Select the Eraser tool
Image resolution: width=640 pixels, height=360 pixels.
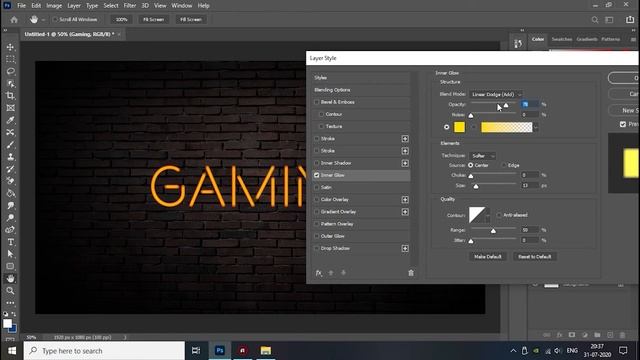[x=11, y=181]
